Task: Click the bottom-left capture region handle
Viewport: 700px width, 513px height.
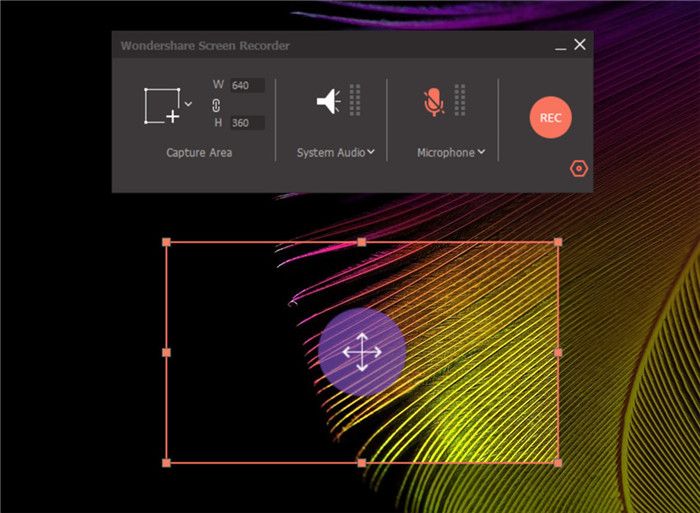Action: pos(167,463)
